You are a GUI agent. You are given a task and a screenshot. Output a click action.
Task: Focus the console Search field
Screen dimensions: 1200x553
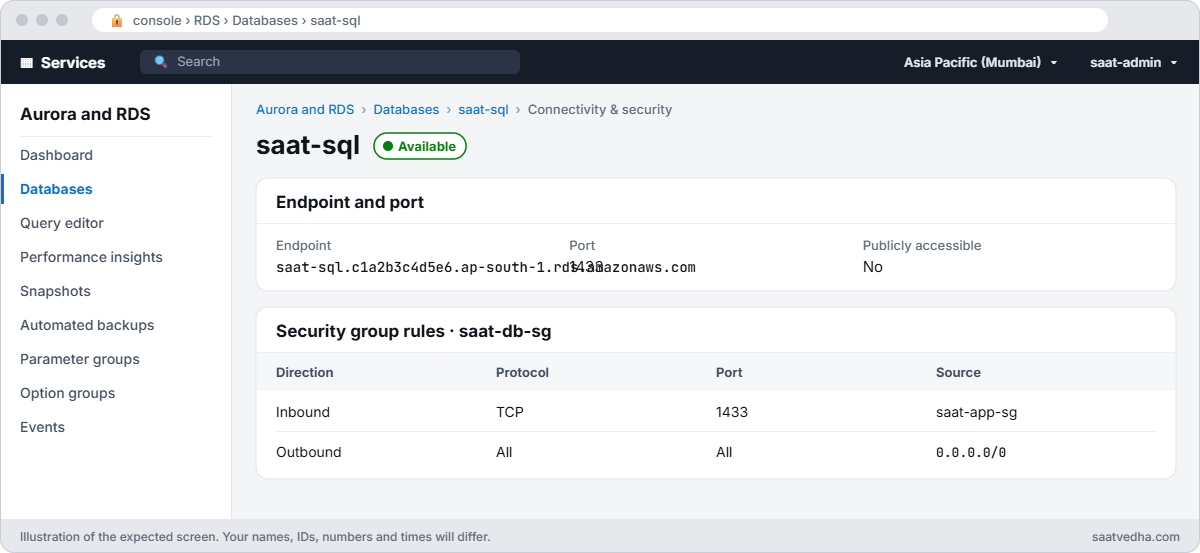(x=330, y=62)
